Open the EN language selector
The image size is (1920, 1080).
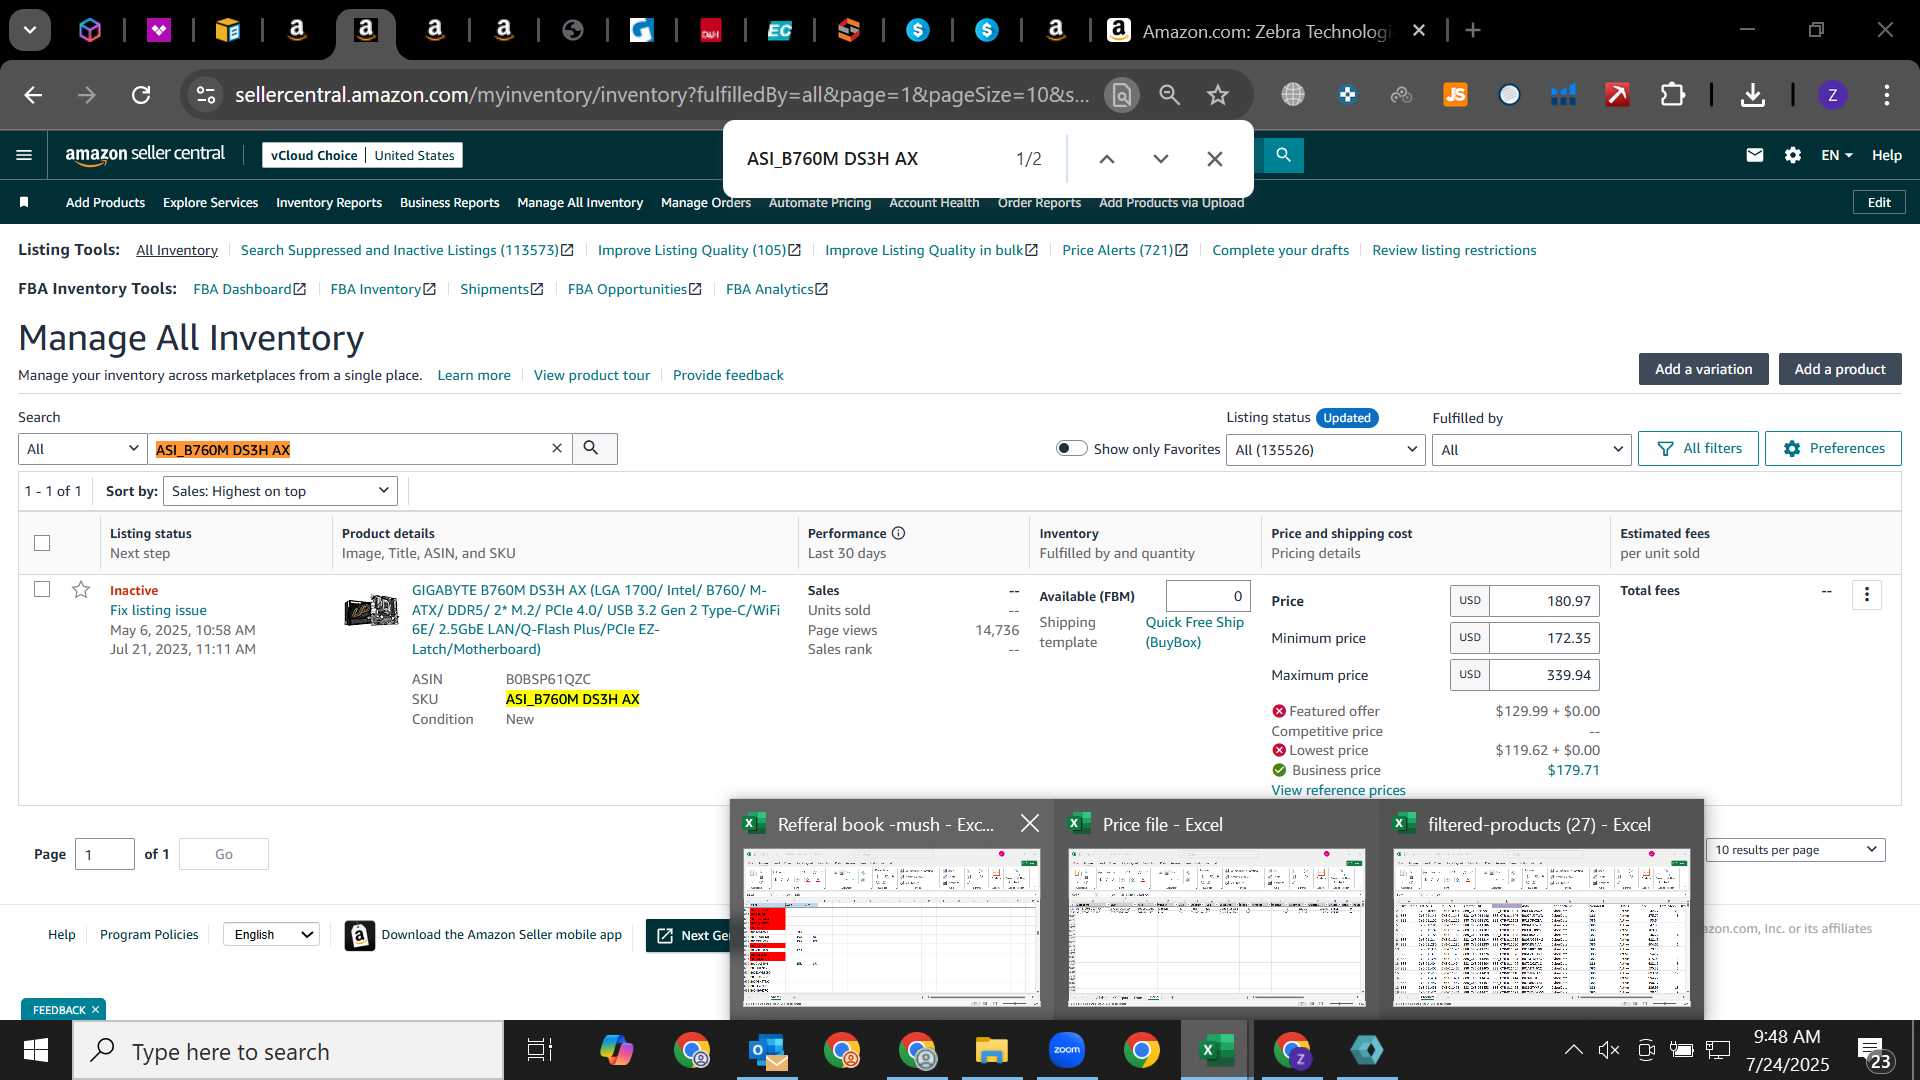(1836, 155)
